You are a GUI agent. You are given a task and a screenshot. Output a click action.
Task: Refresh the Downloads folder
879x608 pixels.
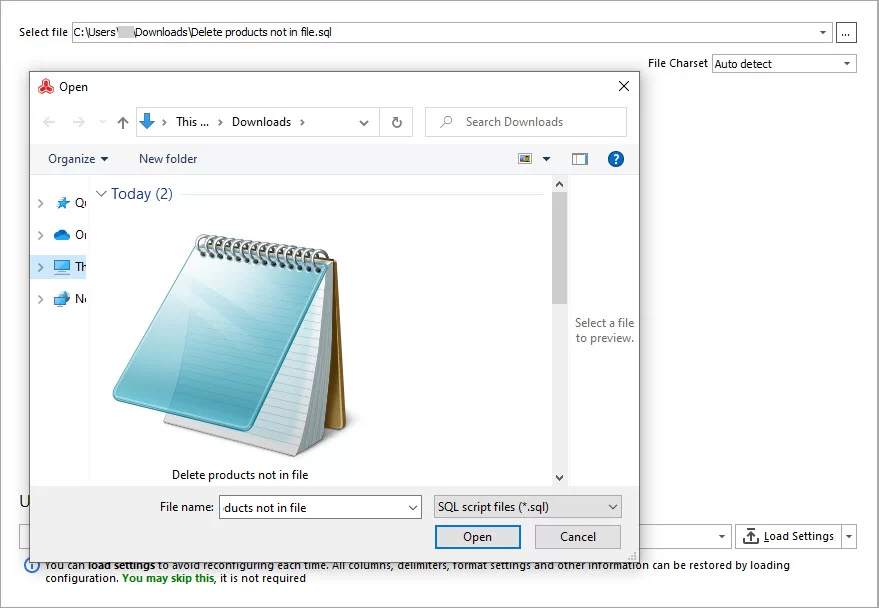point(396,122)
